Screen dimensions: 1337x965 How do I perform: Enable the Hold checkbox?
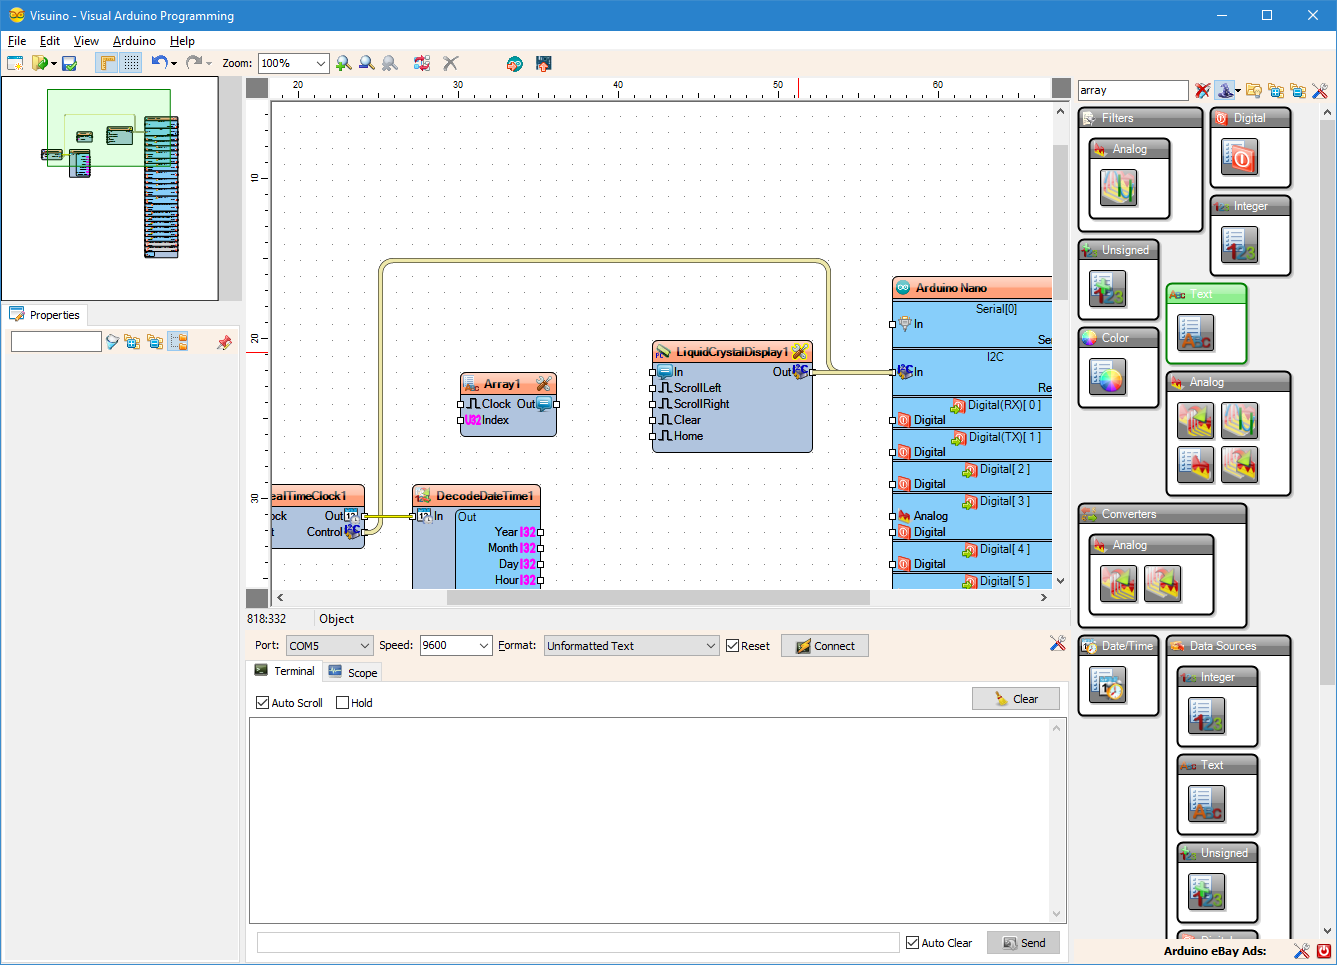(x=343, y=703)
